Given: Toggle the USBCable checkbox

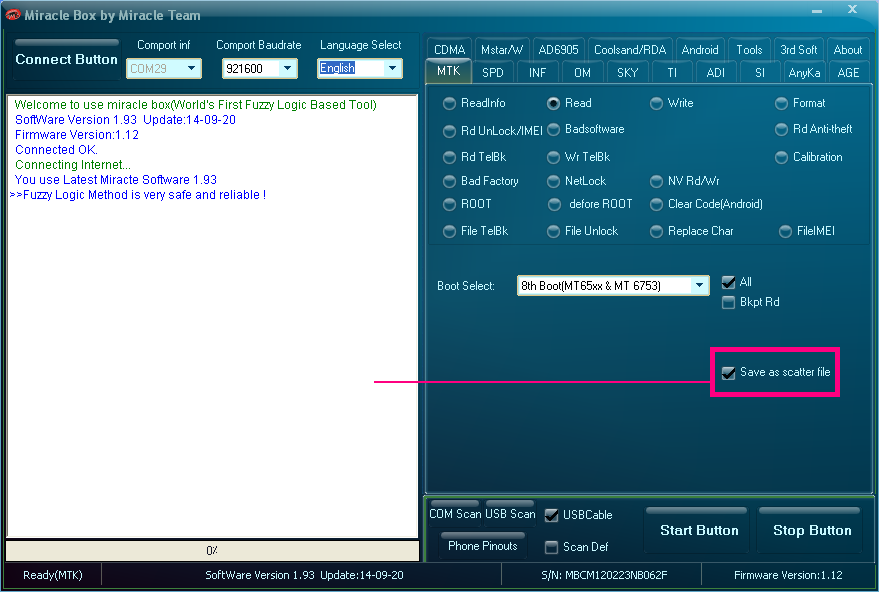Looking at the screenshot, I should pyautogui.click(x=552, y=516).
